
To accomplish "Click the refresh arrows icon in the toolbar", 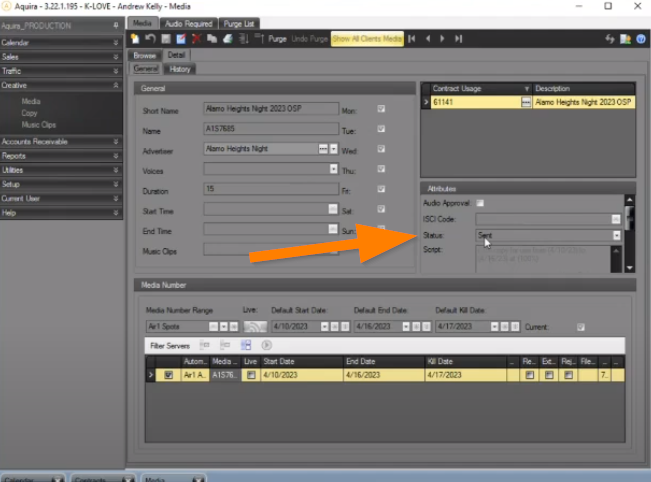I will [x=610, y=39].
